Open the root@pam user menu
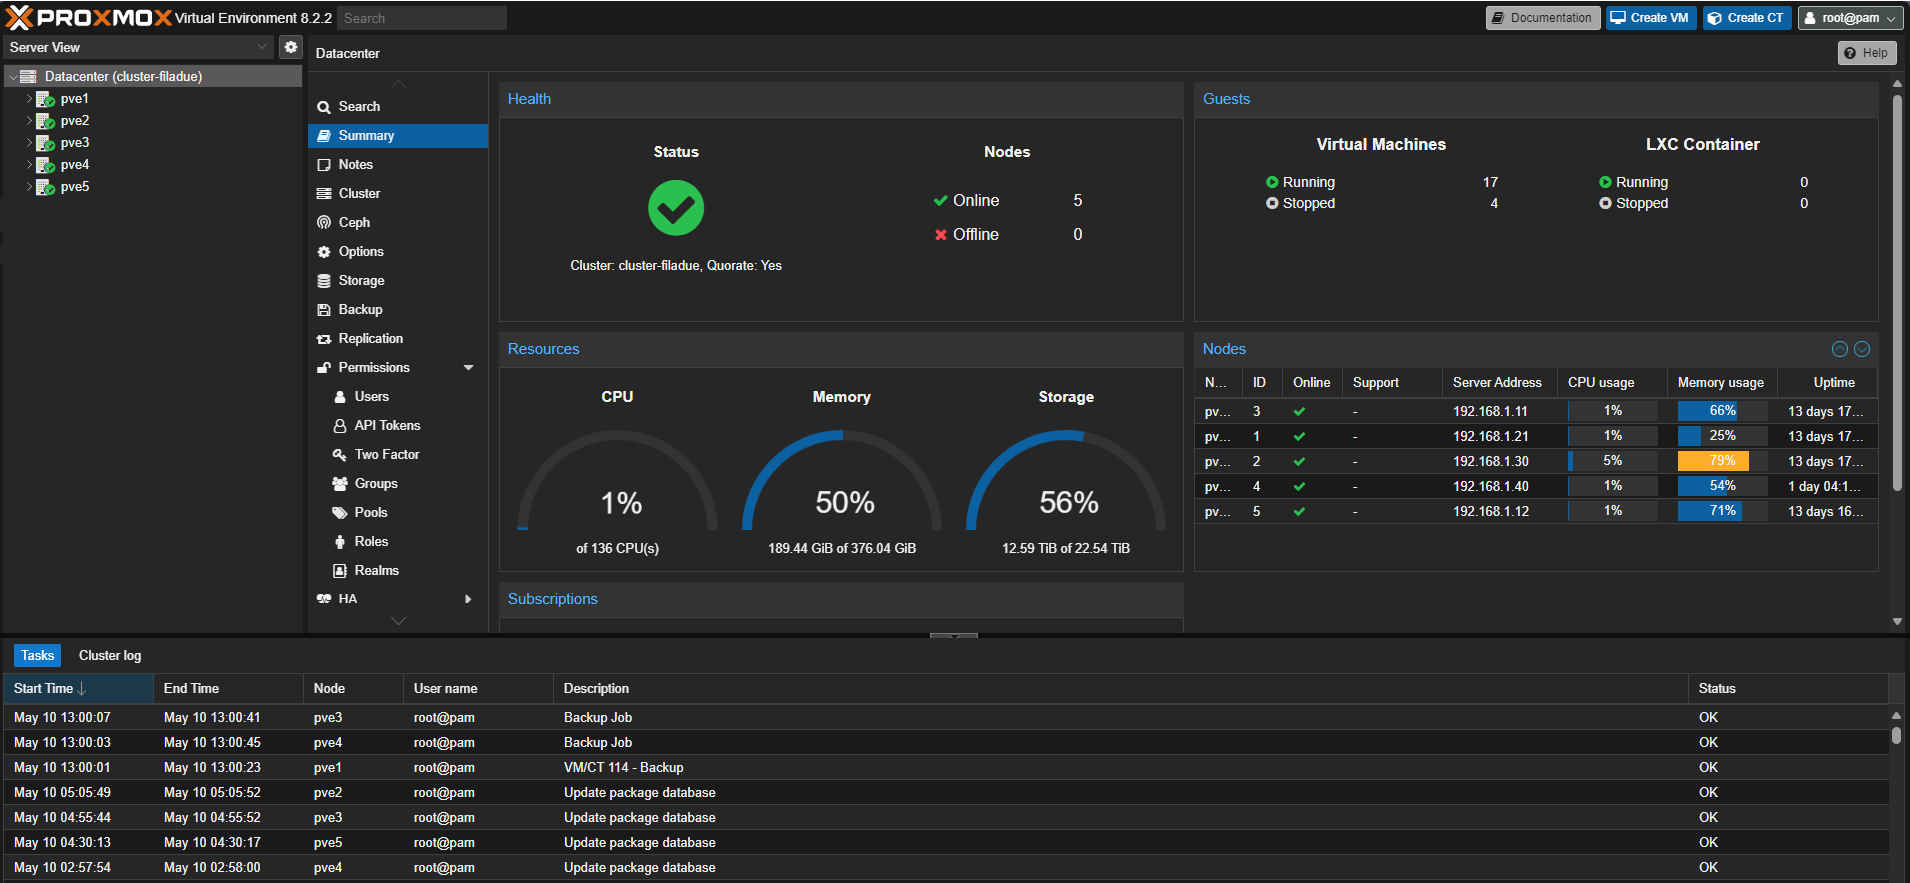 [1850, 18]
